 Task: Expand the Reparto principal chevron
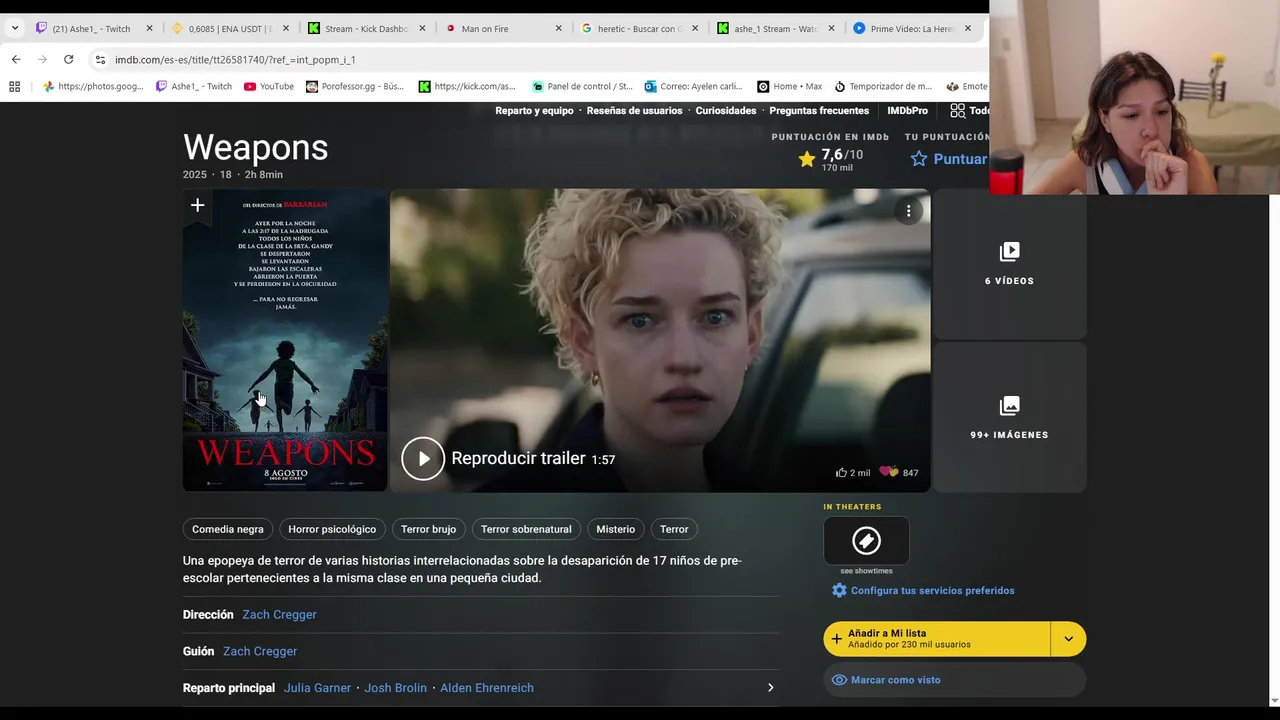[x=770, y=688]
